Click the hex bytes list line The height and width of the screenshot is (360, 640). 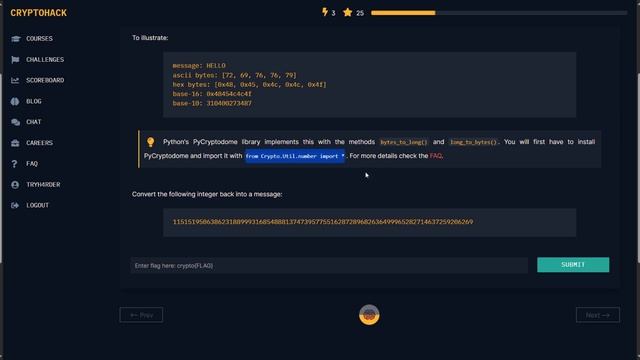click(x=249, y=85)
